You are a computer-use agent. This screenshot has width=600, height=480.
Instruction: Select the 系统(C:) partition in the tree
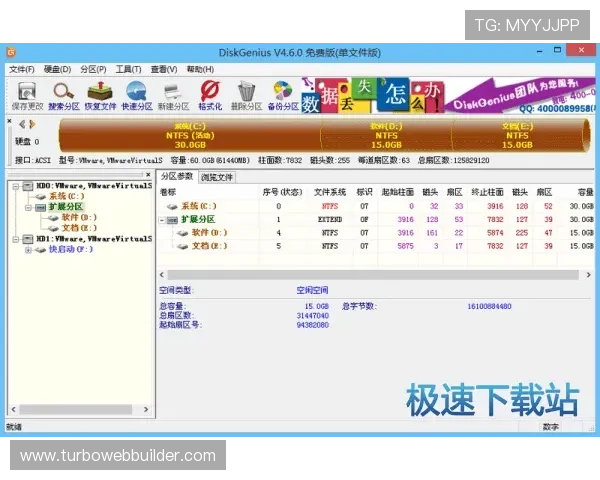click(65, 196)
